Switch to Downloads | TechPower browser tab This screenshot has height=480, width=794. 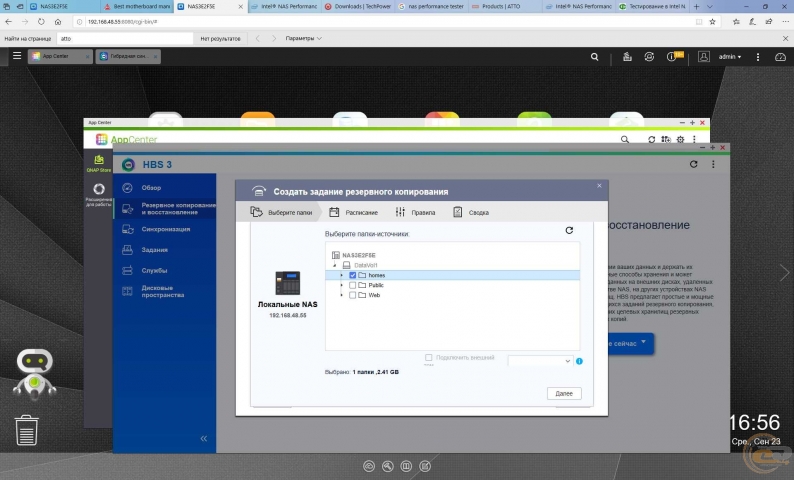click(358, 7)
